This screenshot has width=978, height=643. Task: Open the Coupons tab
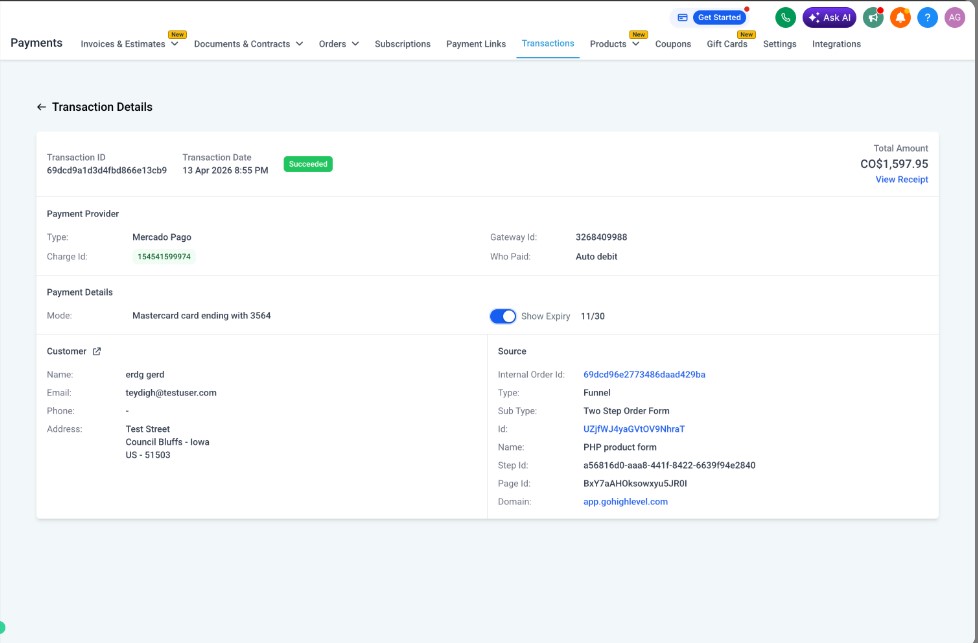coord(673,44)
